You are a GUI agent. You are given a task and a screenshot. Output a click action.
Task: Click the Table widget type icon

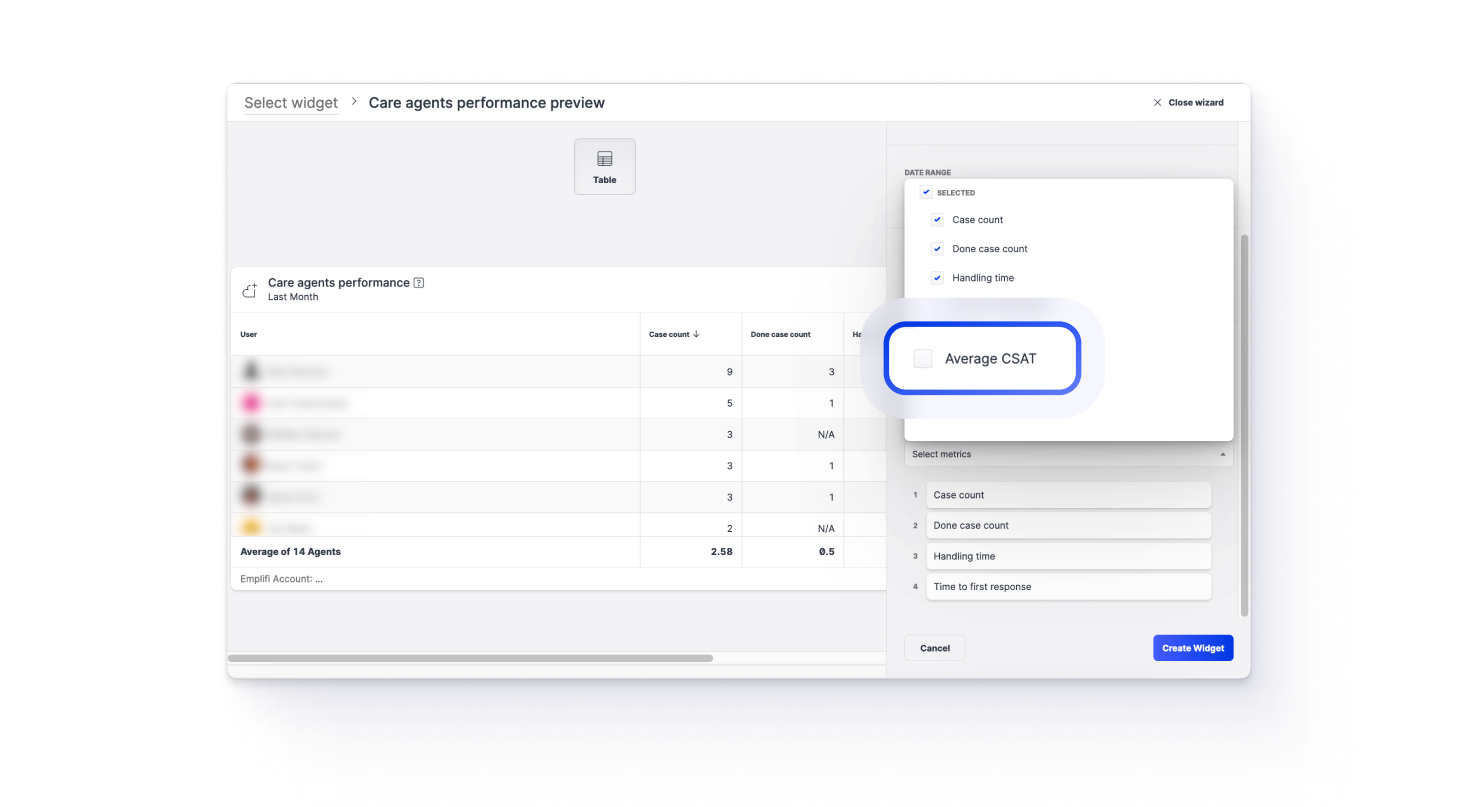604,160
